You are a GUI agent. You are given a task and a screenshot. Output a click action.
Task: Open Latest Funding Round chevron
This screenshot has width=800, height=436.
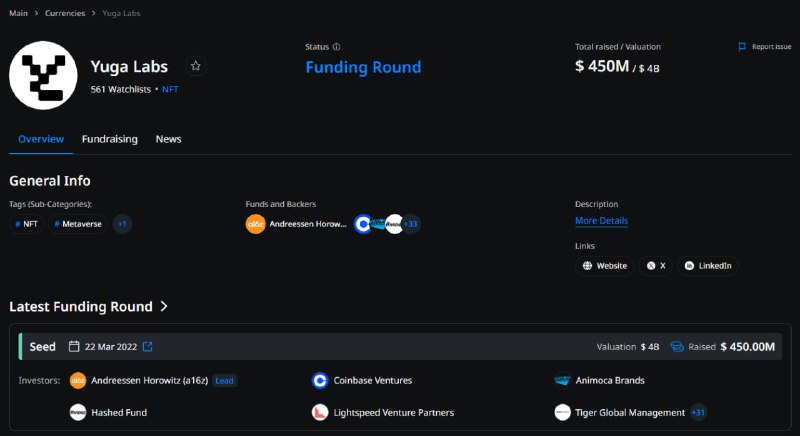click(x=164, y=306)
